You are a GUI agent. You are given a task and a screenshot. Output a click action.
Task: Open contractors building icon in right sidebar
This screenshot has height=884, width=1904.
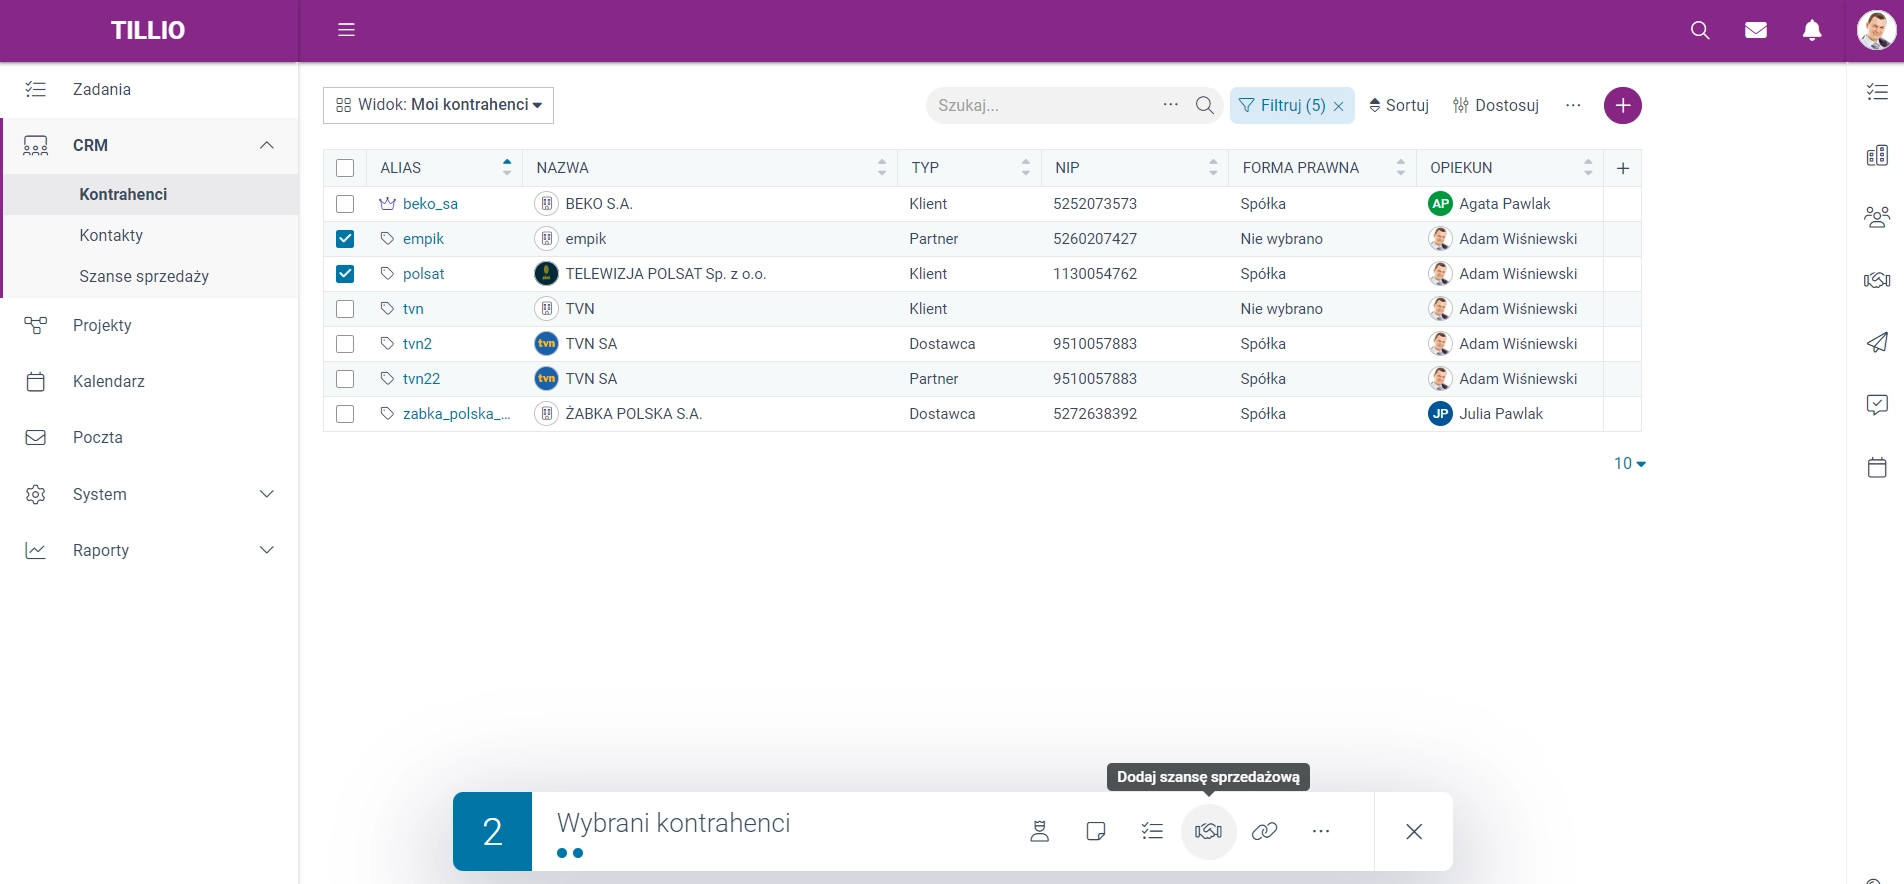[x=1877, y=155]
